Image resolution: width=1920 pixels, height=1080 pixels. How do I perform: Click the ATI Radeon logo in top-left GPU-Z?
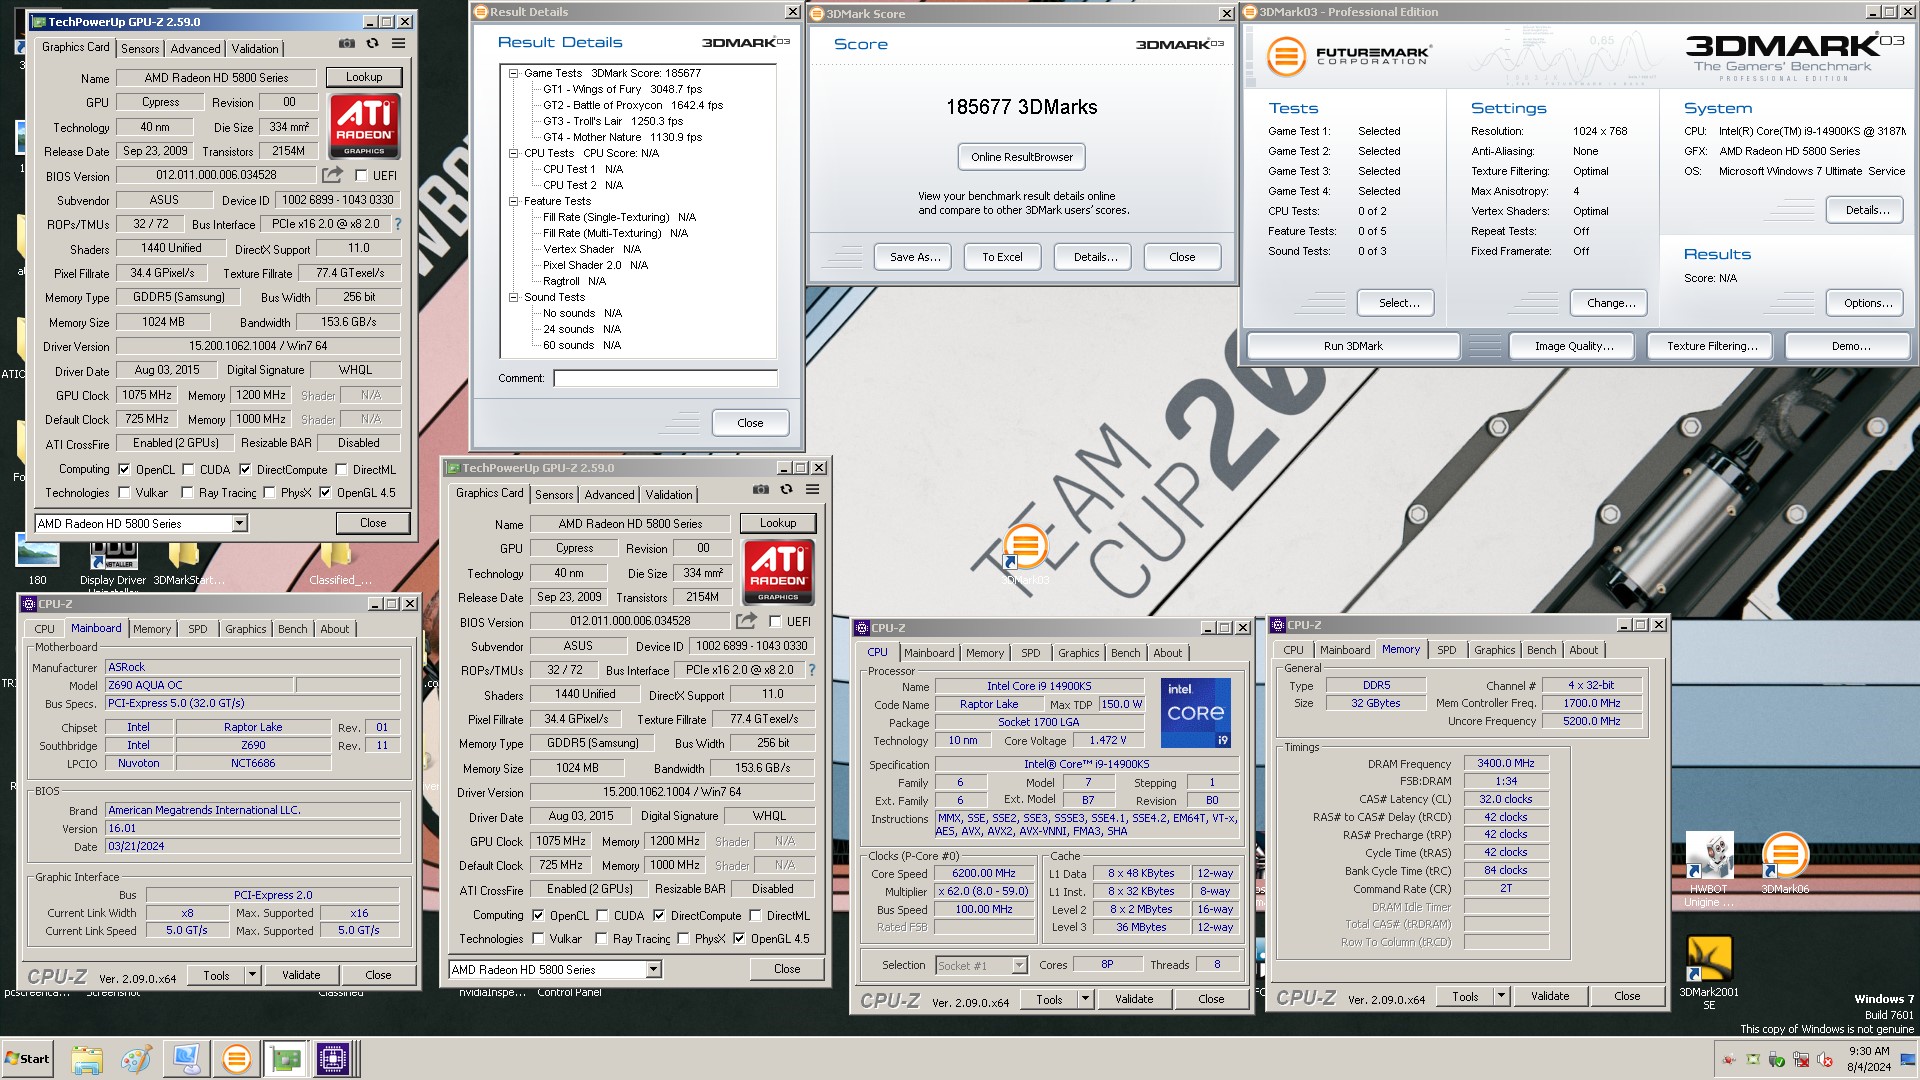coord(365,126)
